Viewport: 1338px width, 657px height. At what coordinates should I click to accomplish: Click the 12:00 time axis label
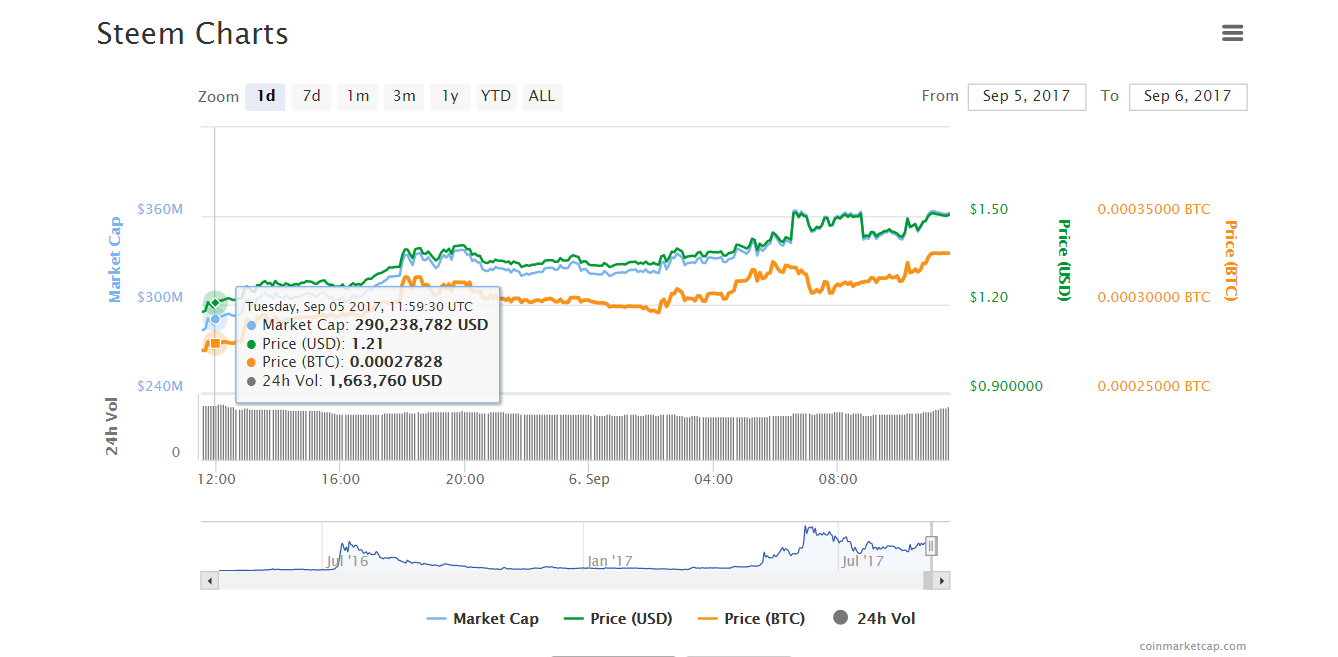217,479
